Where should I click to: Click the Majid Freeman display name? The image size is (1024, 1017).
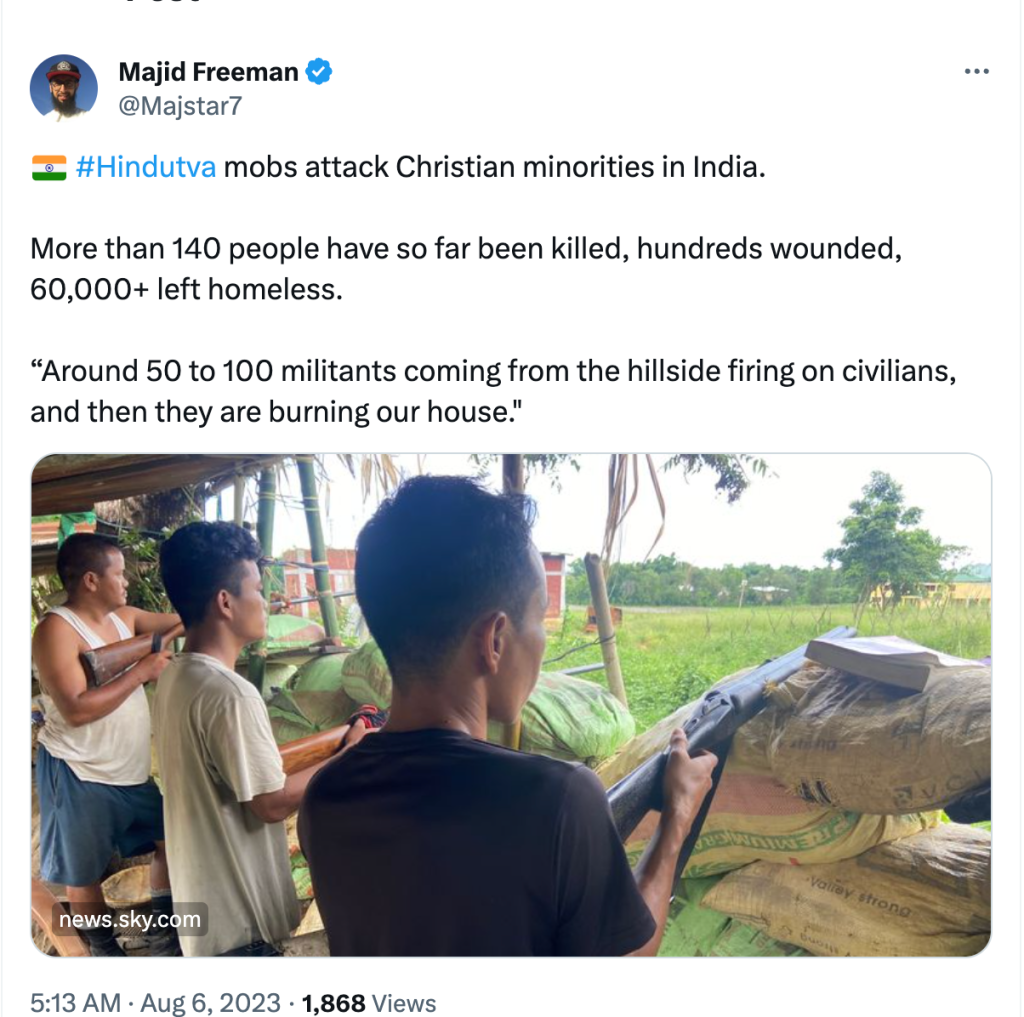click(x=208, y=72)
